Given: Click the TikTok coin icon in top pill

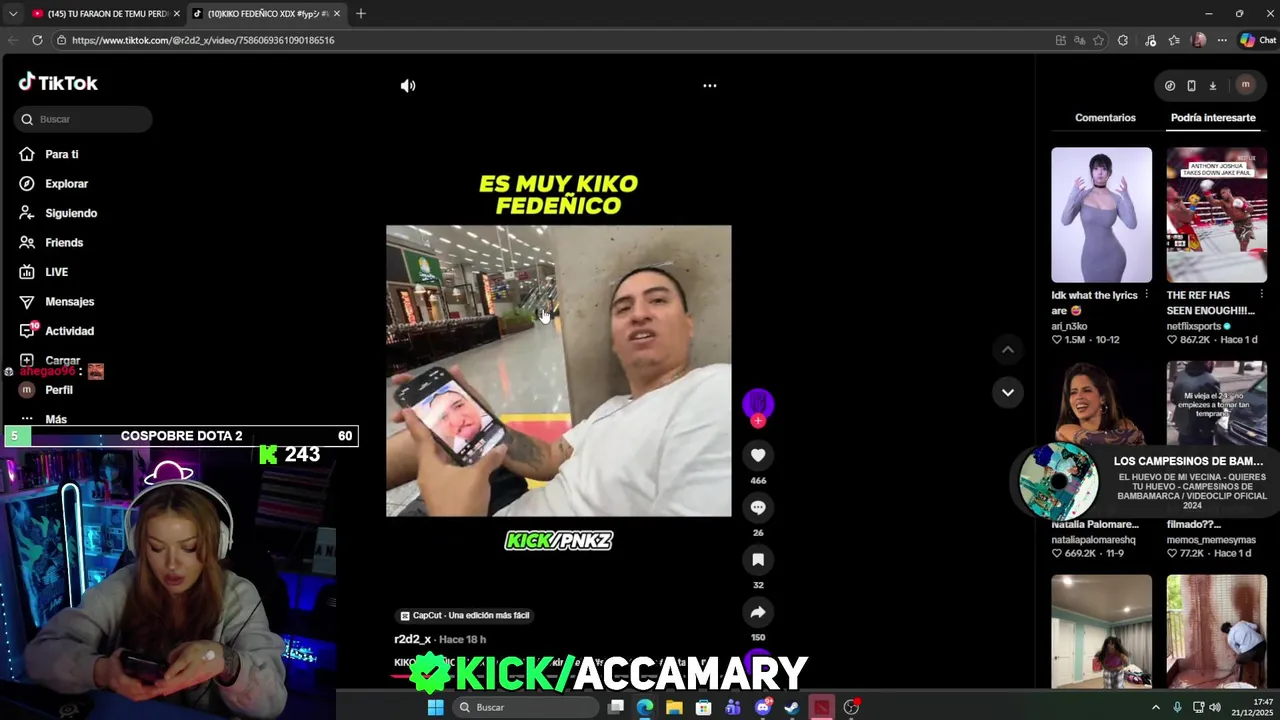Looking at the screenshot, I should click(1170, 86).
